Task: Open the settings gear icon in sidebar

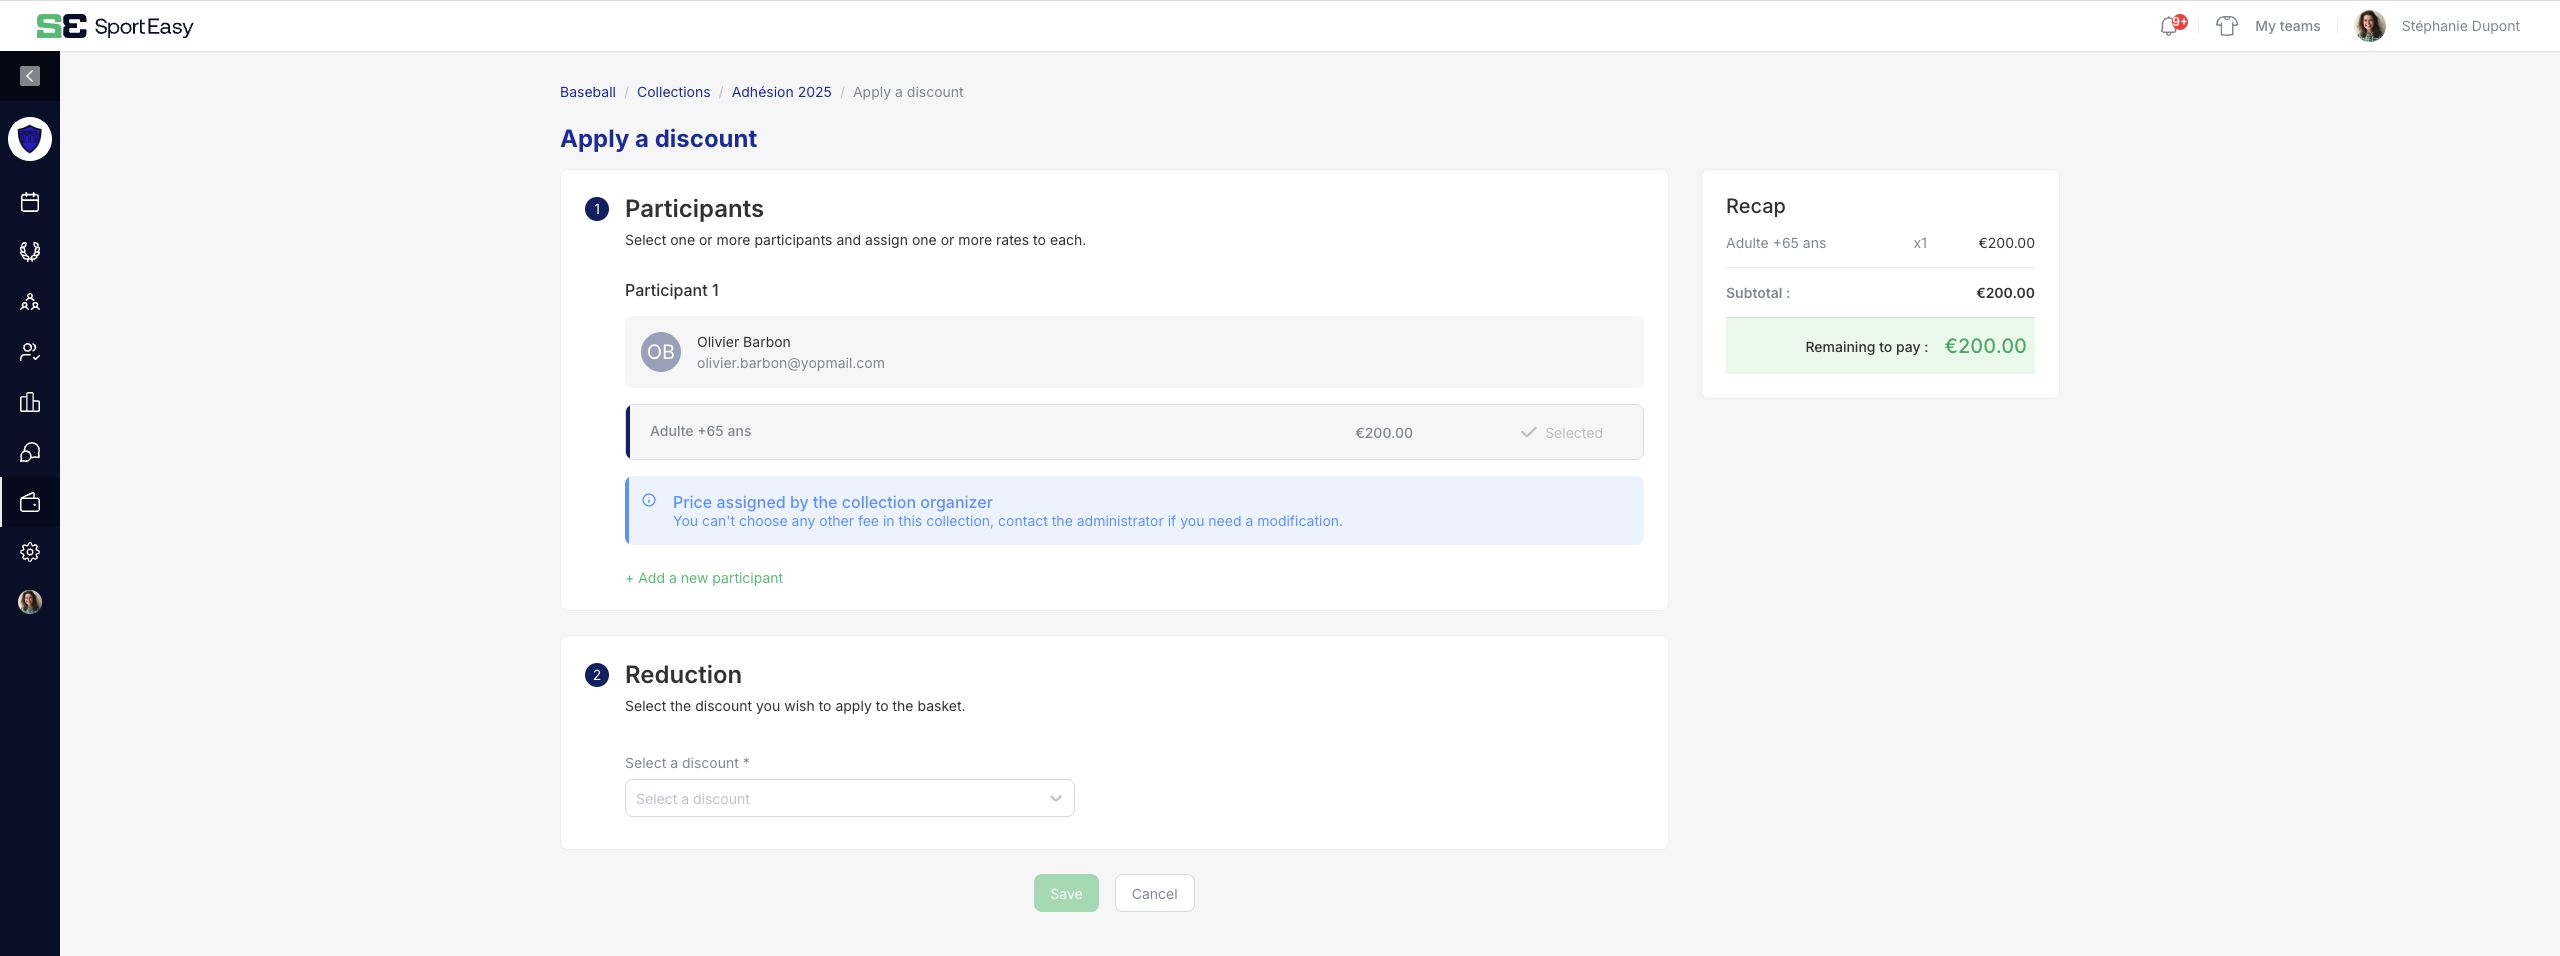Action: (30, 552)
